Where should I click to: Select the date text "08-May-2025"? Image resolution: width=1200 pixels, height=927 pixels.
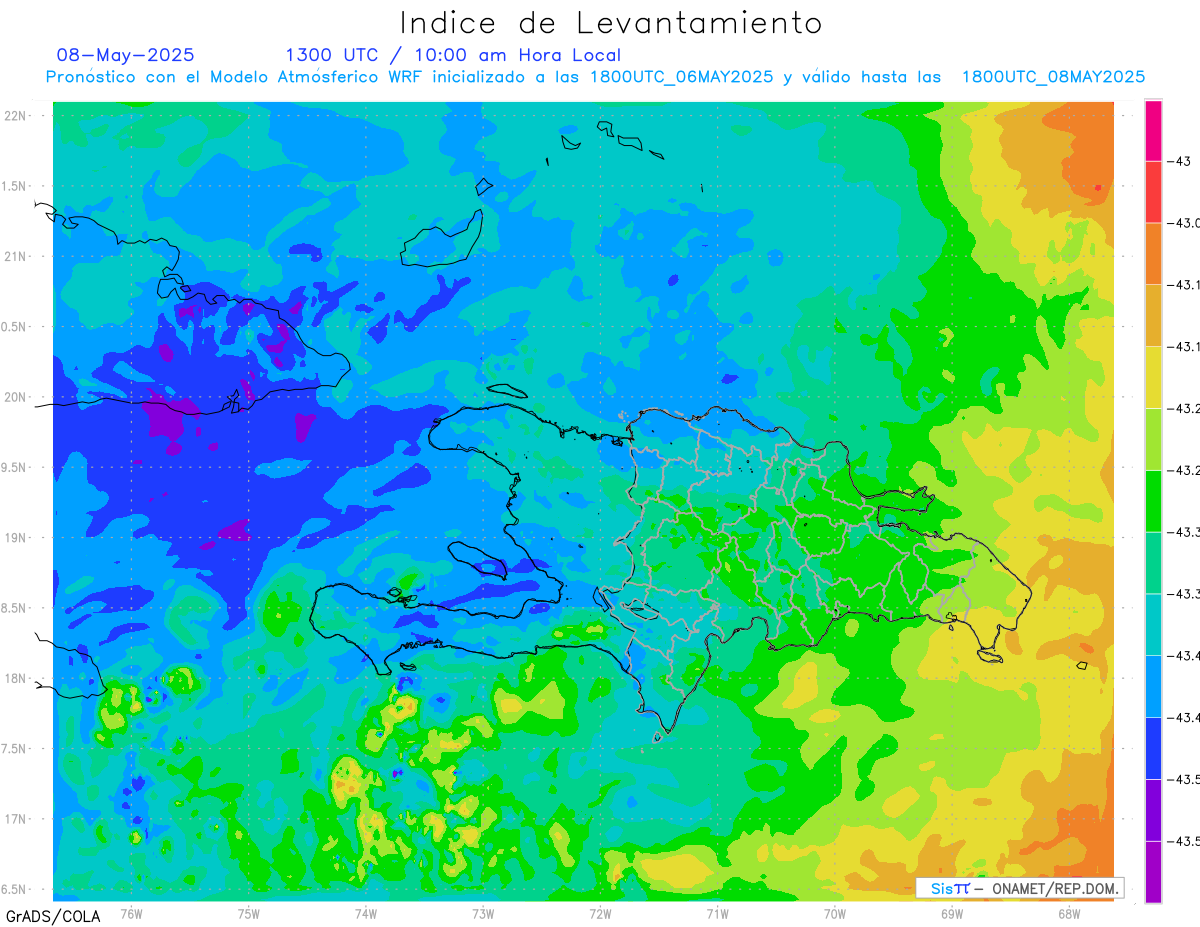(x=125, y=55)
